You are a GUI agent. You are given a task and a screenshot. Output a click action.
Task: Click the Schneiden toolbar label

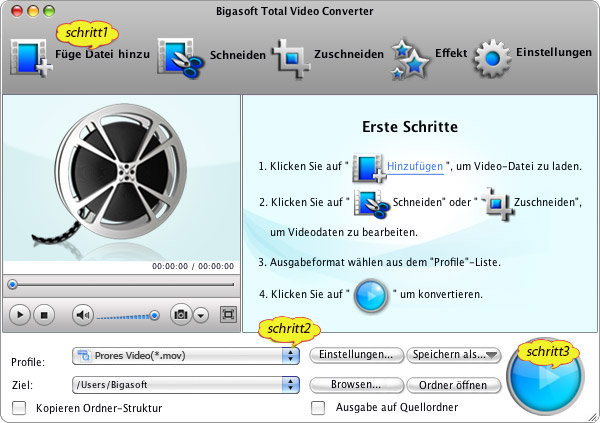click(238, 55)
